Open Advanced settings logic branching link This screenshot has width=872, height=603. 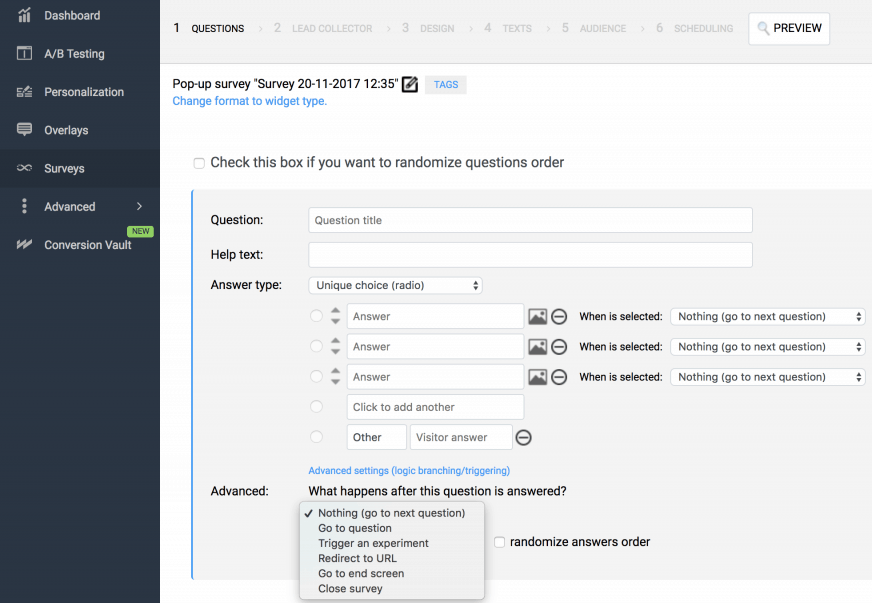pyautogui.click(x=409, y=471)
